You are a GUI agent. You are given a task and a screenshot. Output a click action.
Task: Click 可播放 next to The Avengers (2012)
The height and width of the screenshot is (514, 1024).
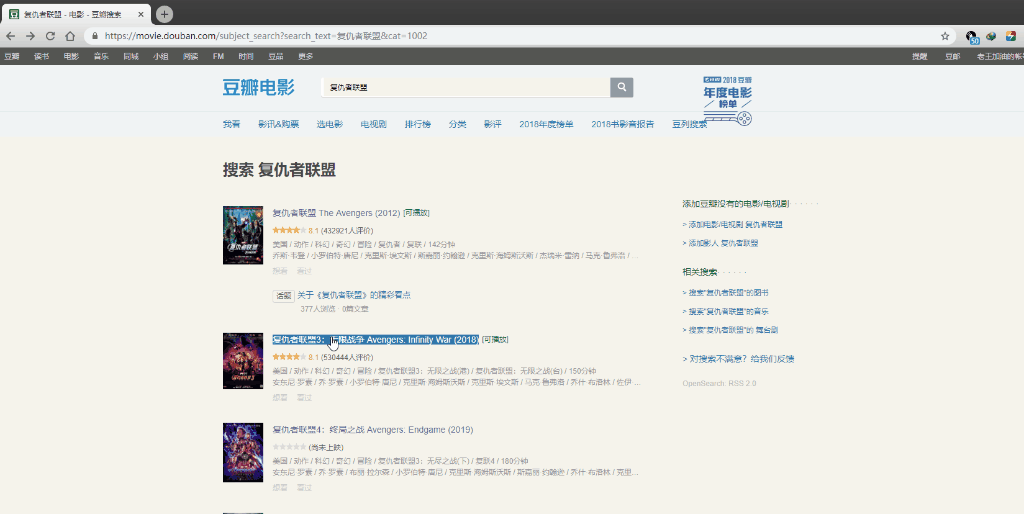(x=417, y=213)
